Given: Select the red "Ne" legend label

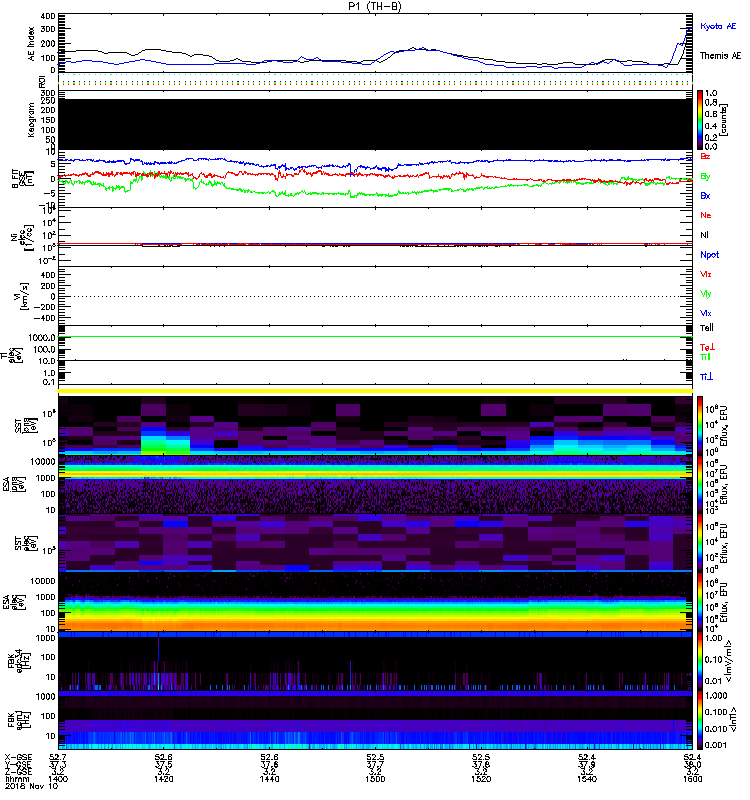Looking at the screenshot, I should [706, 215].
